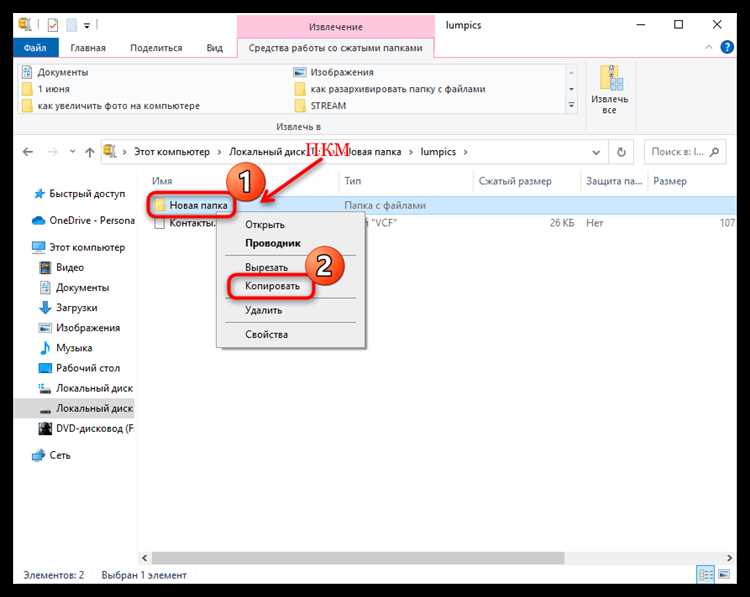
Task: Switch to the Вид tab
Action: pos(214,47)
